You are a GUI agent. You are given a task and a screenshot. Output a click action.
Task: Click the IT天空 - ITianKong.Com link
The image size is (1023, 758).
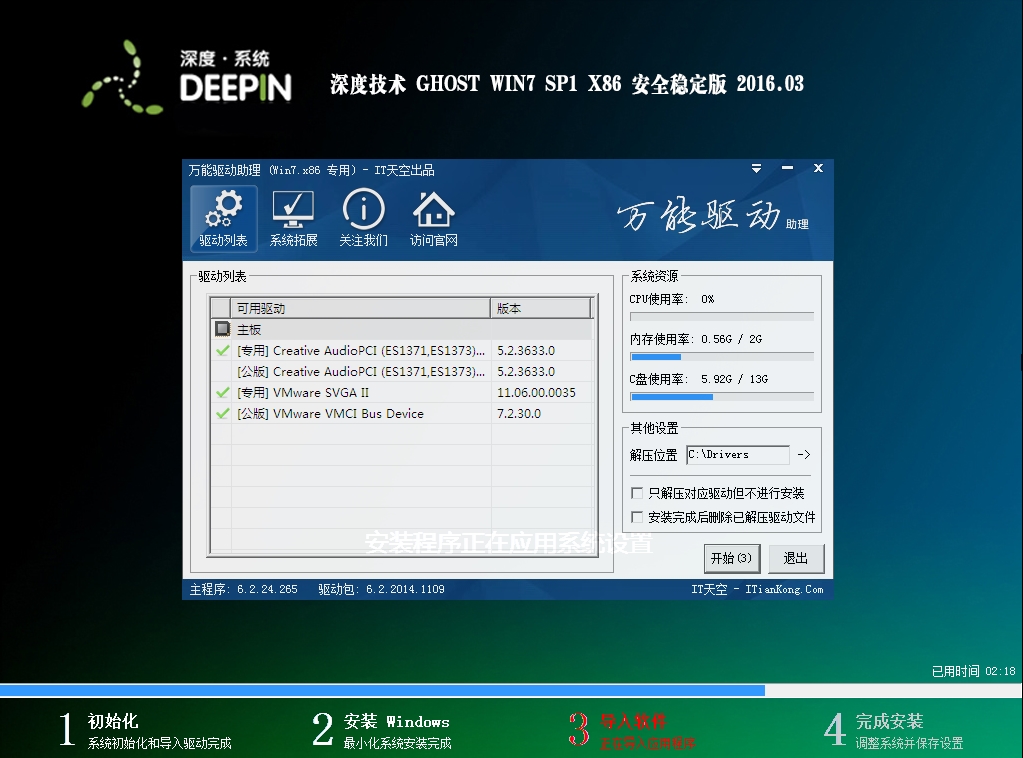click(x=757, y=589)
